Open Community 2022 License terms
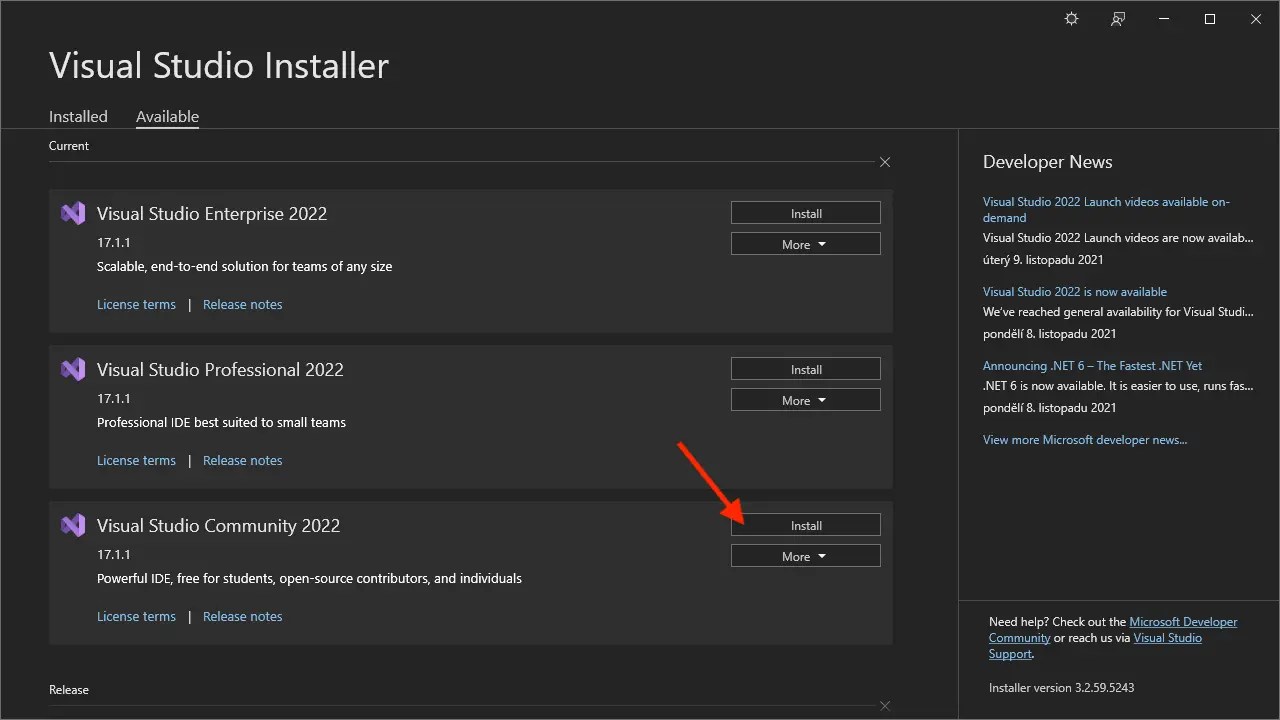This screenshot has width=1280, height=720. [x=136, y=616]
